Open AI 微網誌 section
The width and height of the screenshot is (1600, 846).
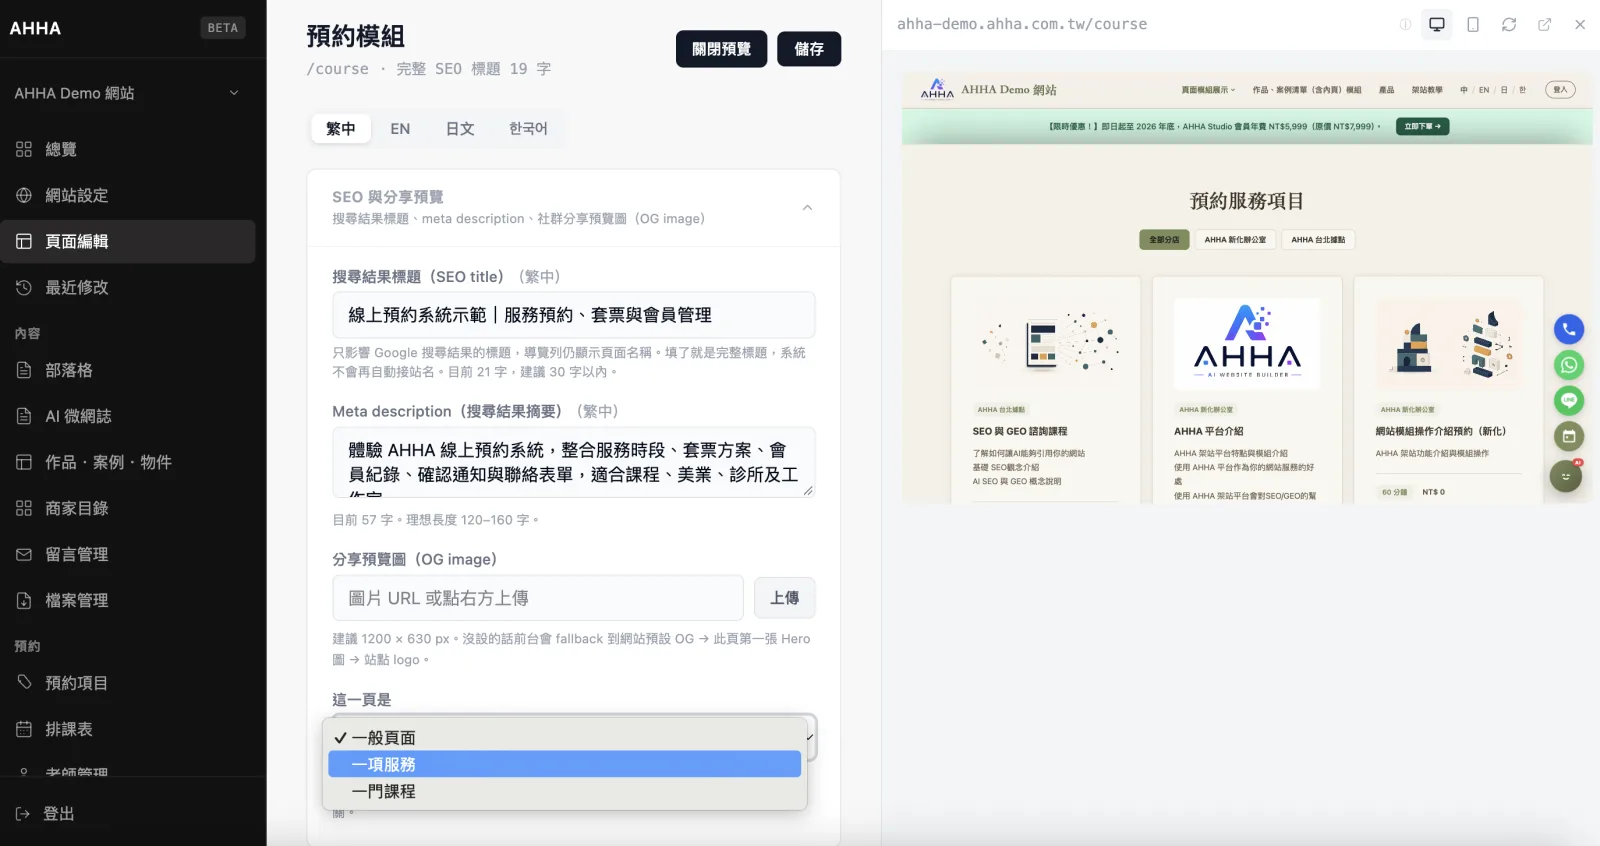pyautogui.click(x=127, y=416)
